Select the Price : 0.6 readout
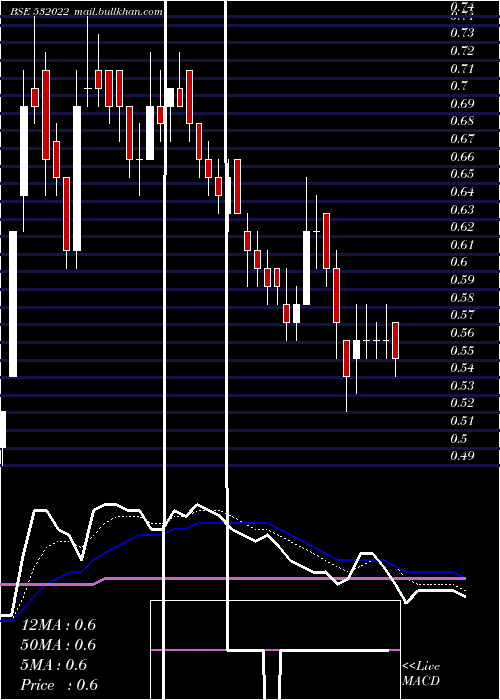Image resolution: width=500 pixels, height=700 pixels. [59, 685]
